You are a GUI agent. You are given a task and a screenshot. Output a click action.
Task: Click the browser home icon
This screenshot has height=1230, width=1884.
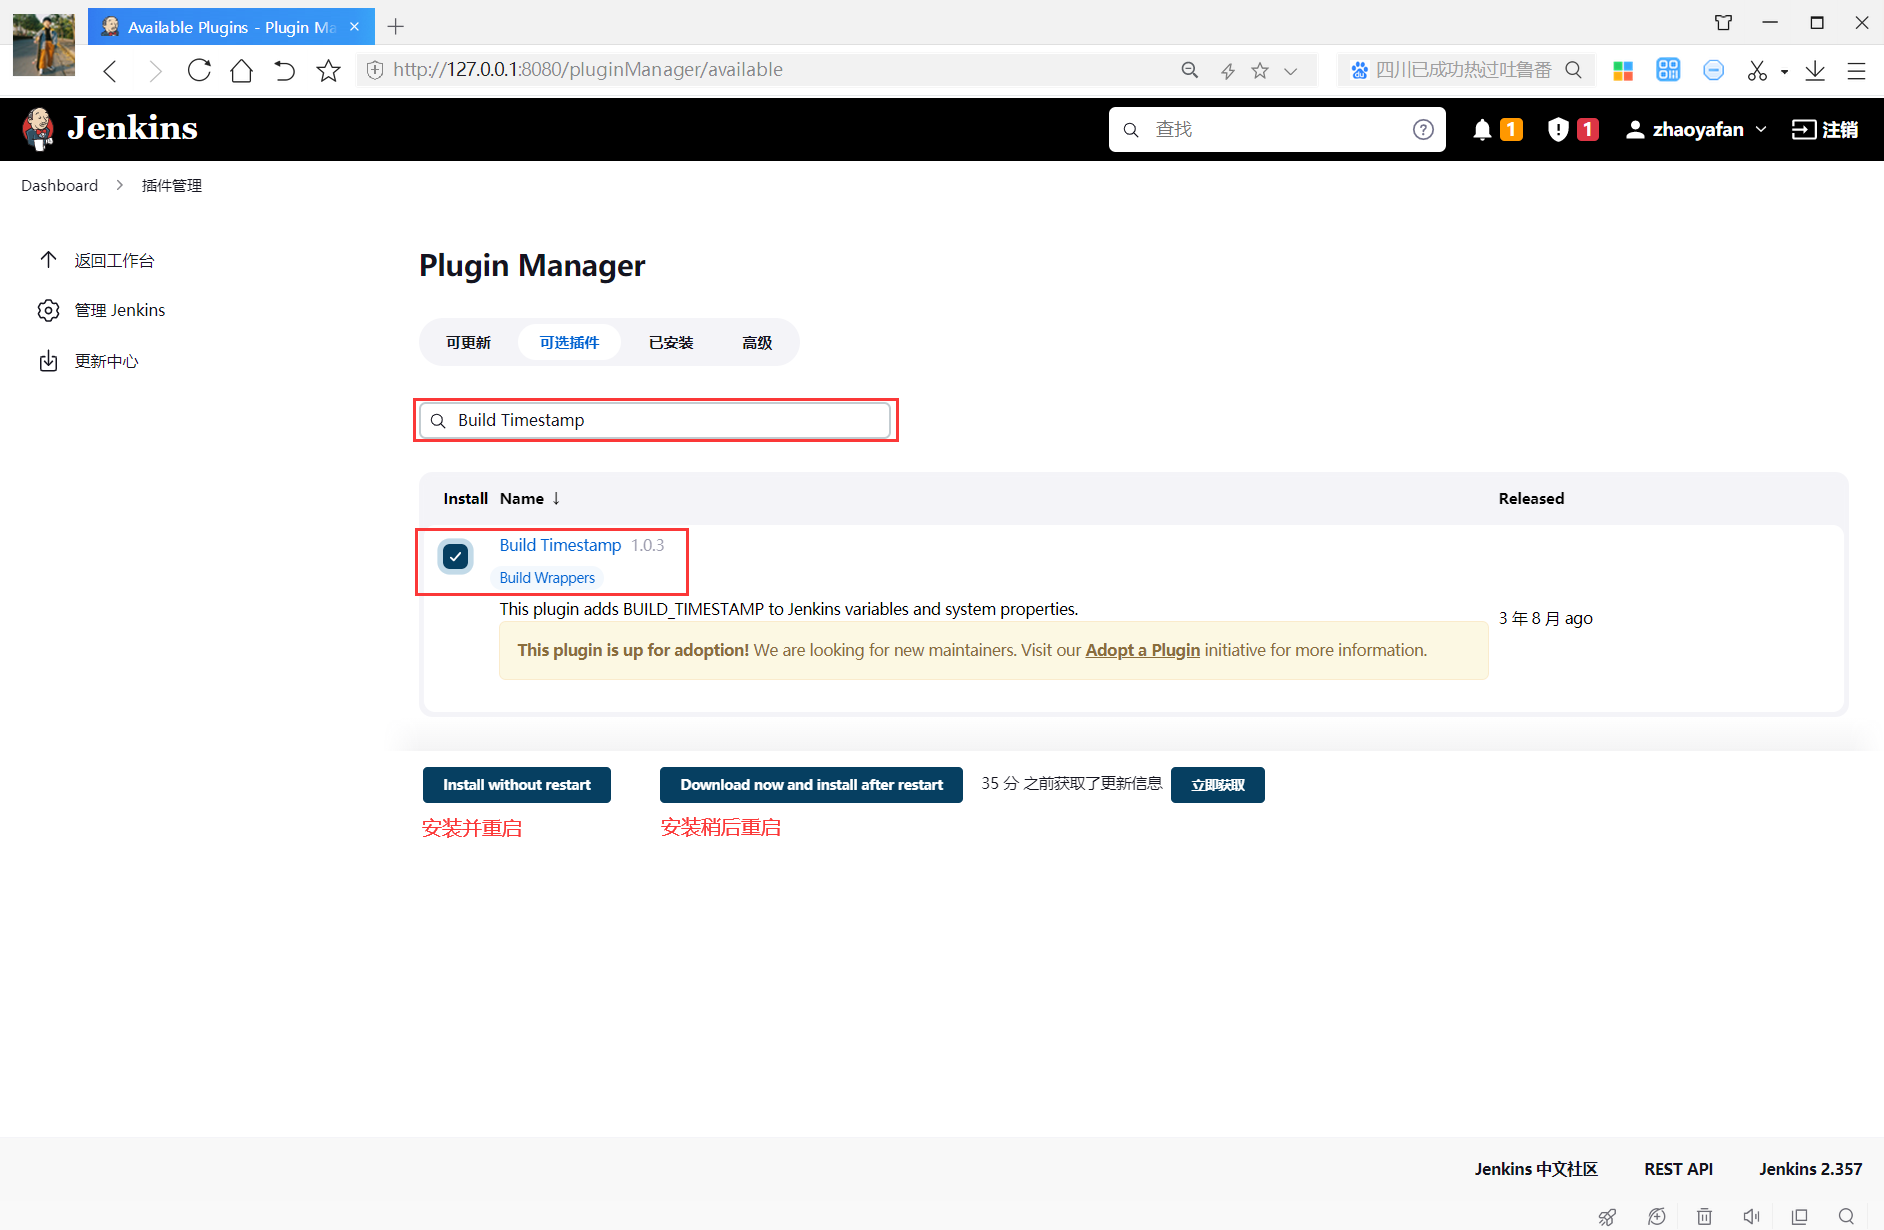241,70
